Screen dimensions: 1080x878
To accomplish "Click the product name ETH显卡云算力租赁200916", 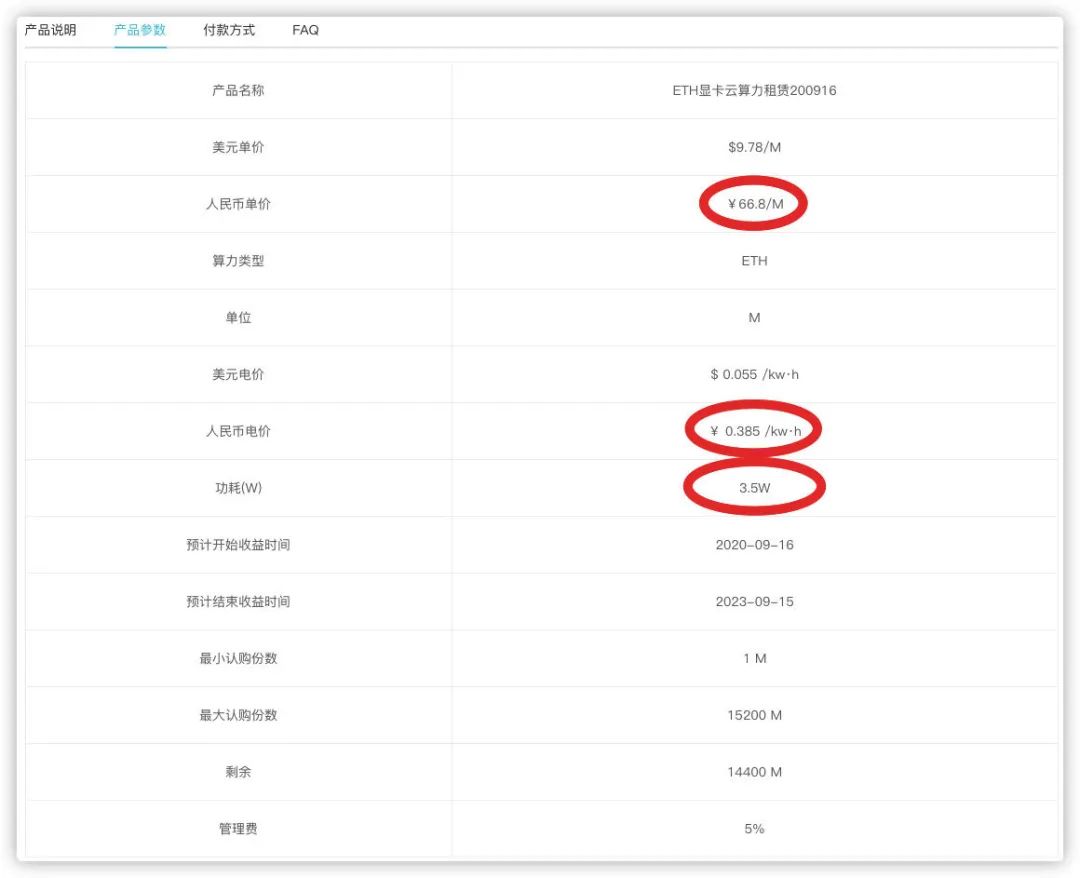I will (x=754, y=91).
